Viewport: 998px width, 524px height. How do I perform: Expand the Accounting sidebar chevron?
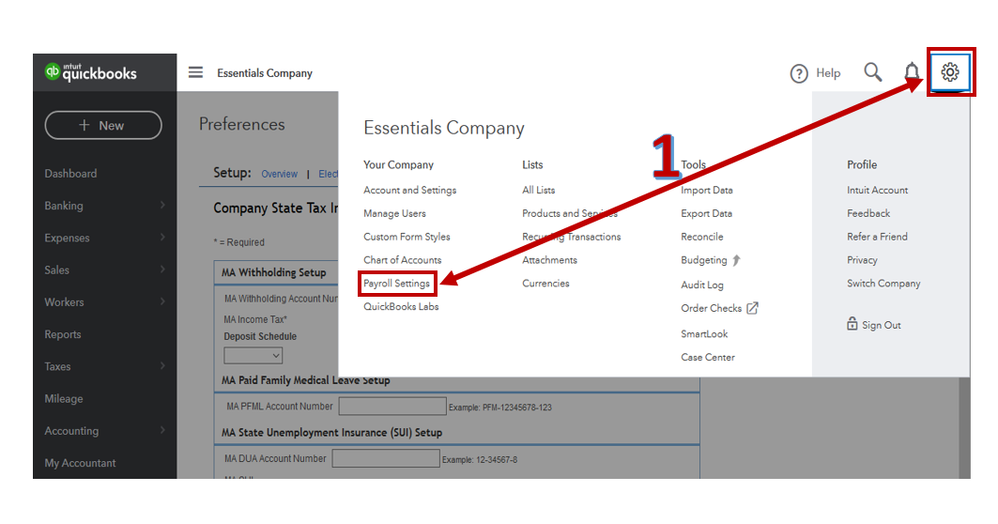tap(162, 430)
